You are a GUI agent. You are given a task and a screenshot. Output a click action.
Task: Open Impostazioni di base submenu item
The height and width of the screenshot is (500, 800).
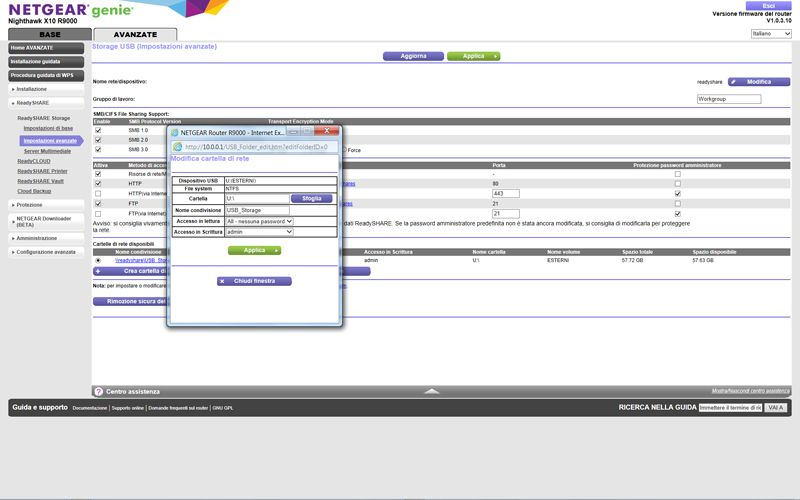coord(48,129)
